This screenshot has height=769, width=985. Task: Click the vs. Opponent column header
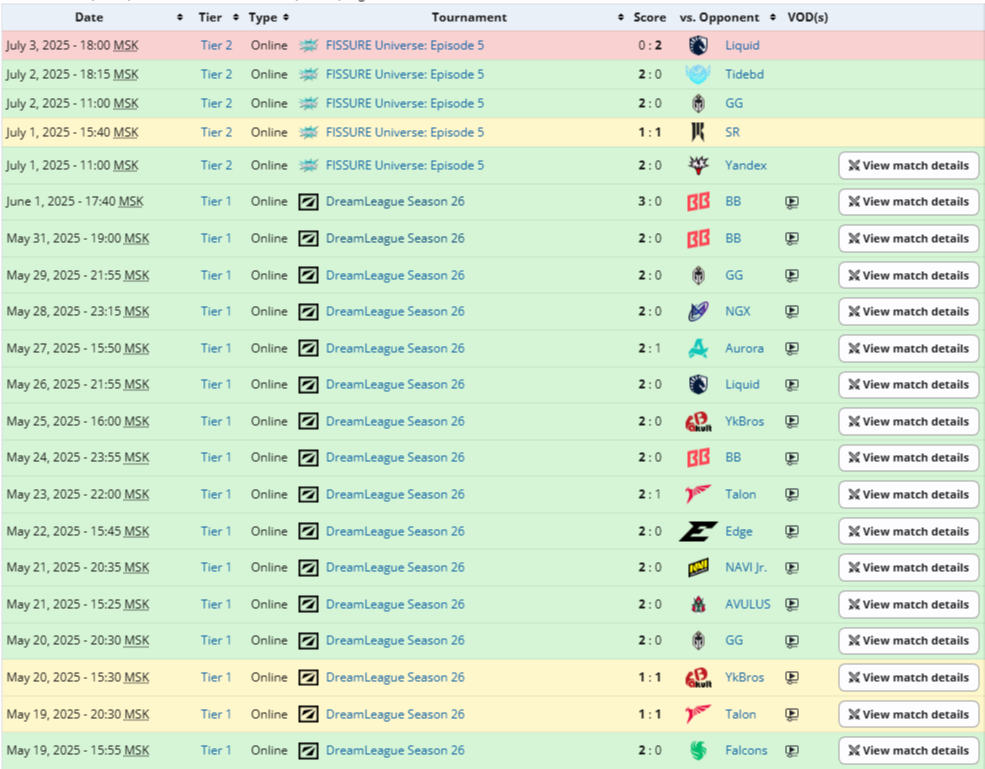pyautogui.click(x=719, y=17)
